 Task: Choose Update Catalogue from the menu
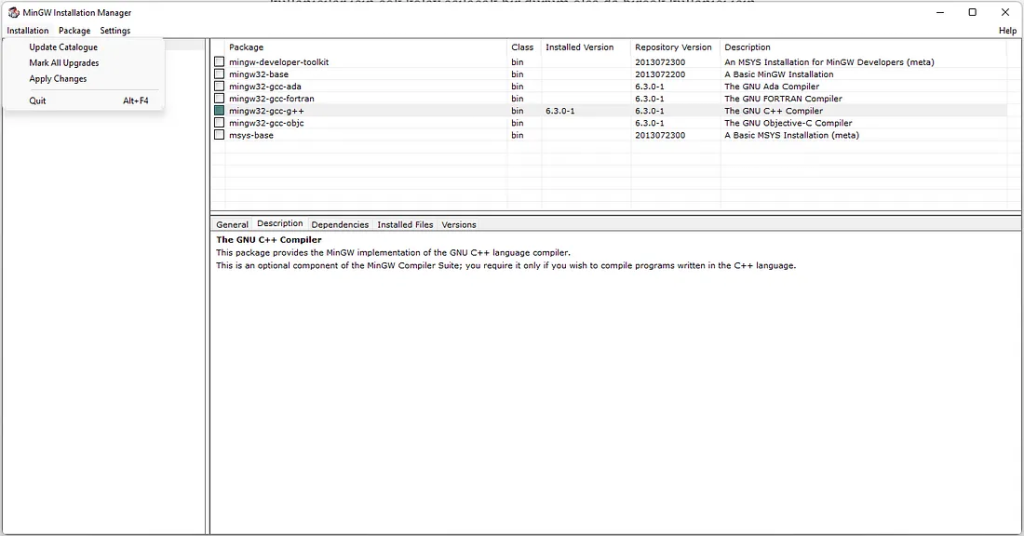pyautogui.click(x=63, y=47)
